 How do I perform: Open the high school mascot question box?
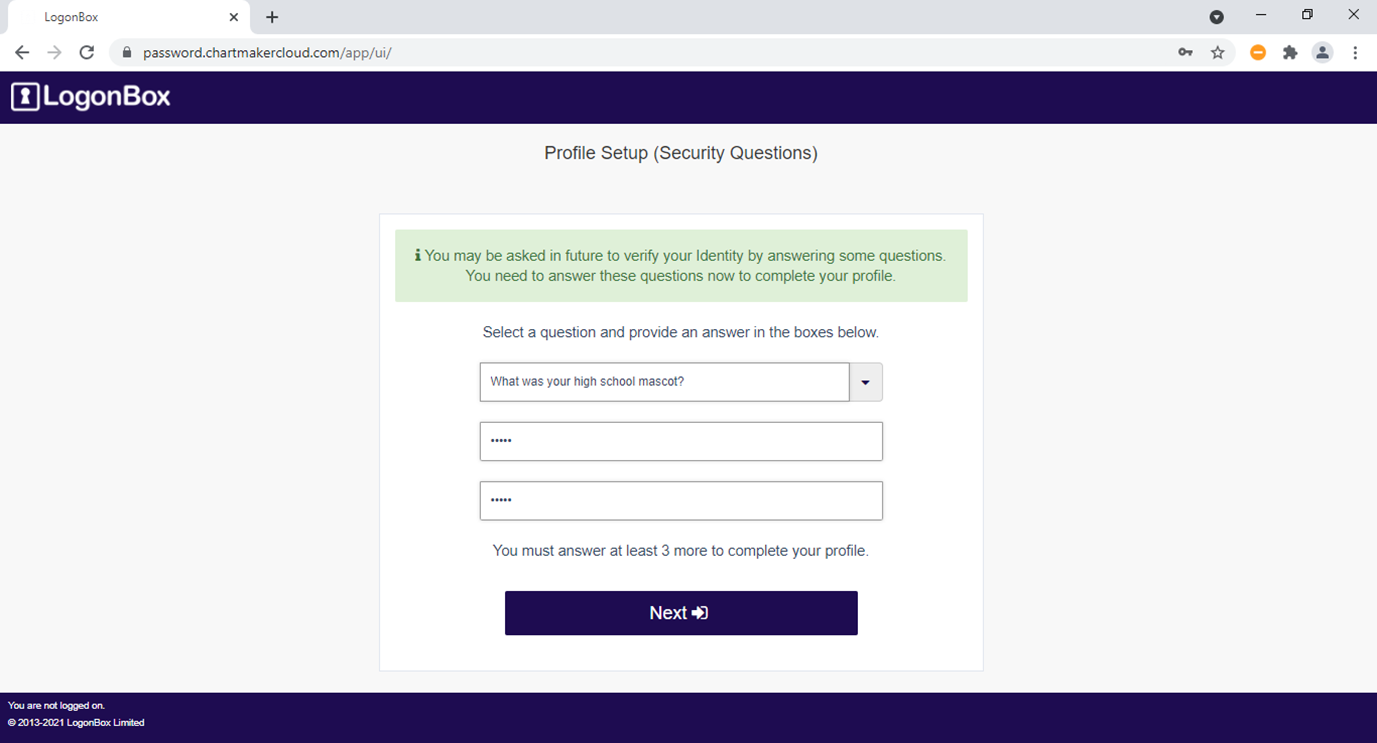click(665, 382)
